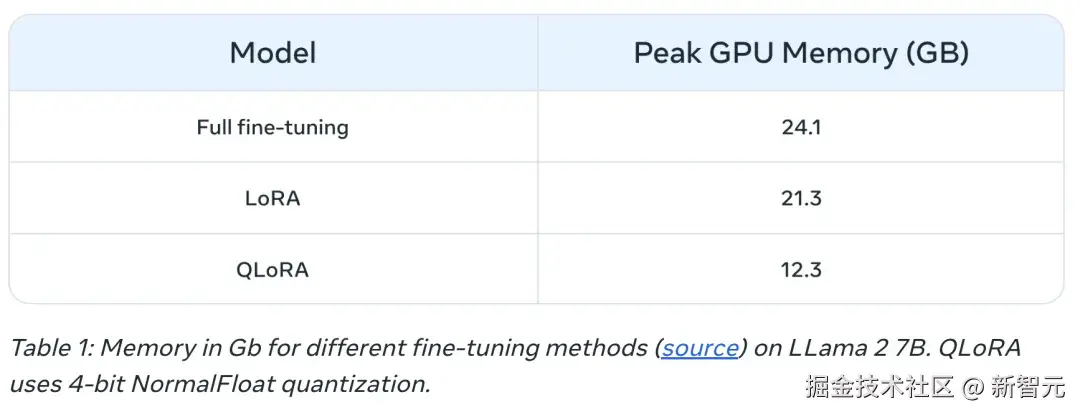
Task: Click the Peak GPU Memory (GB) header
Action: (x=801, y=54)
